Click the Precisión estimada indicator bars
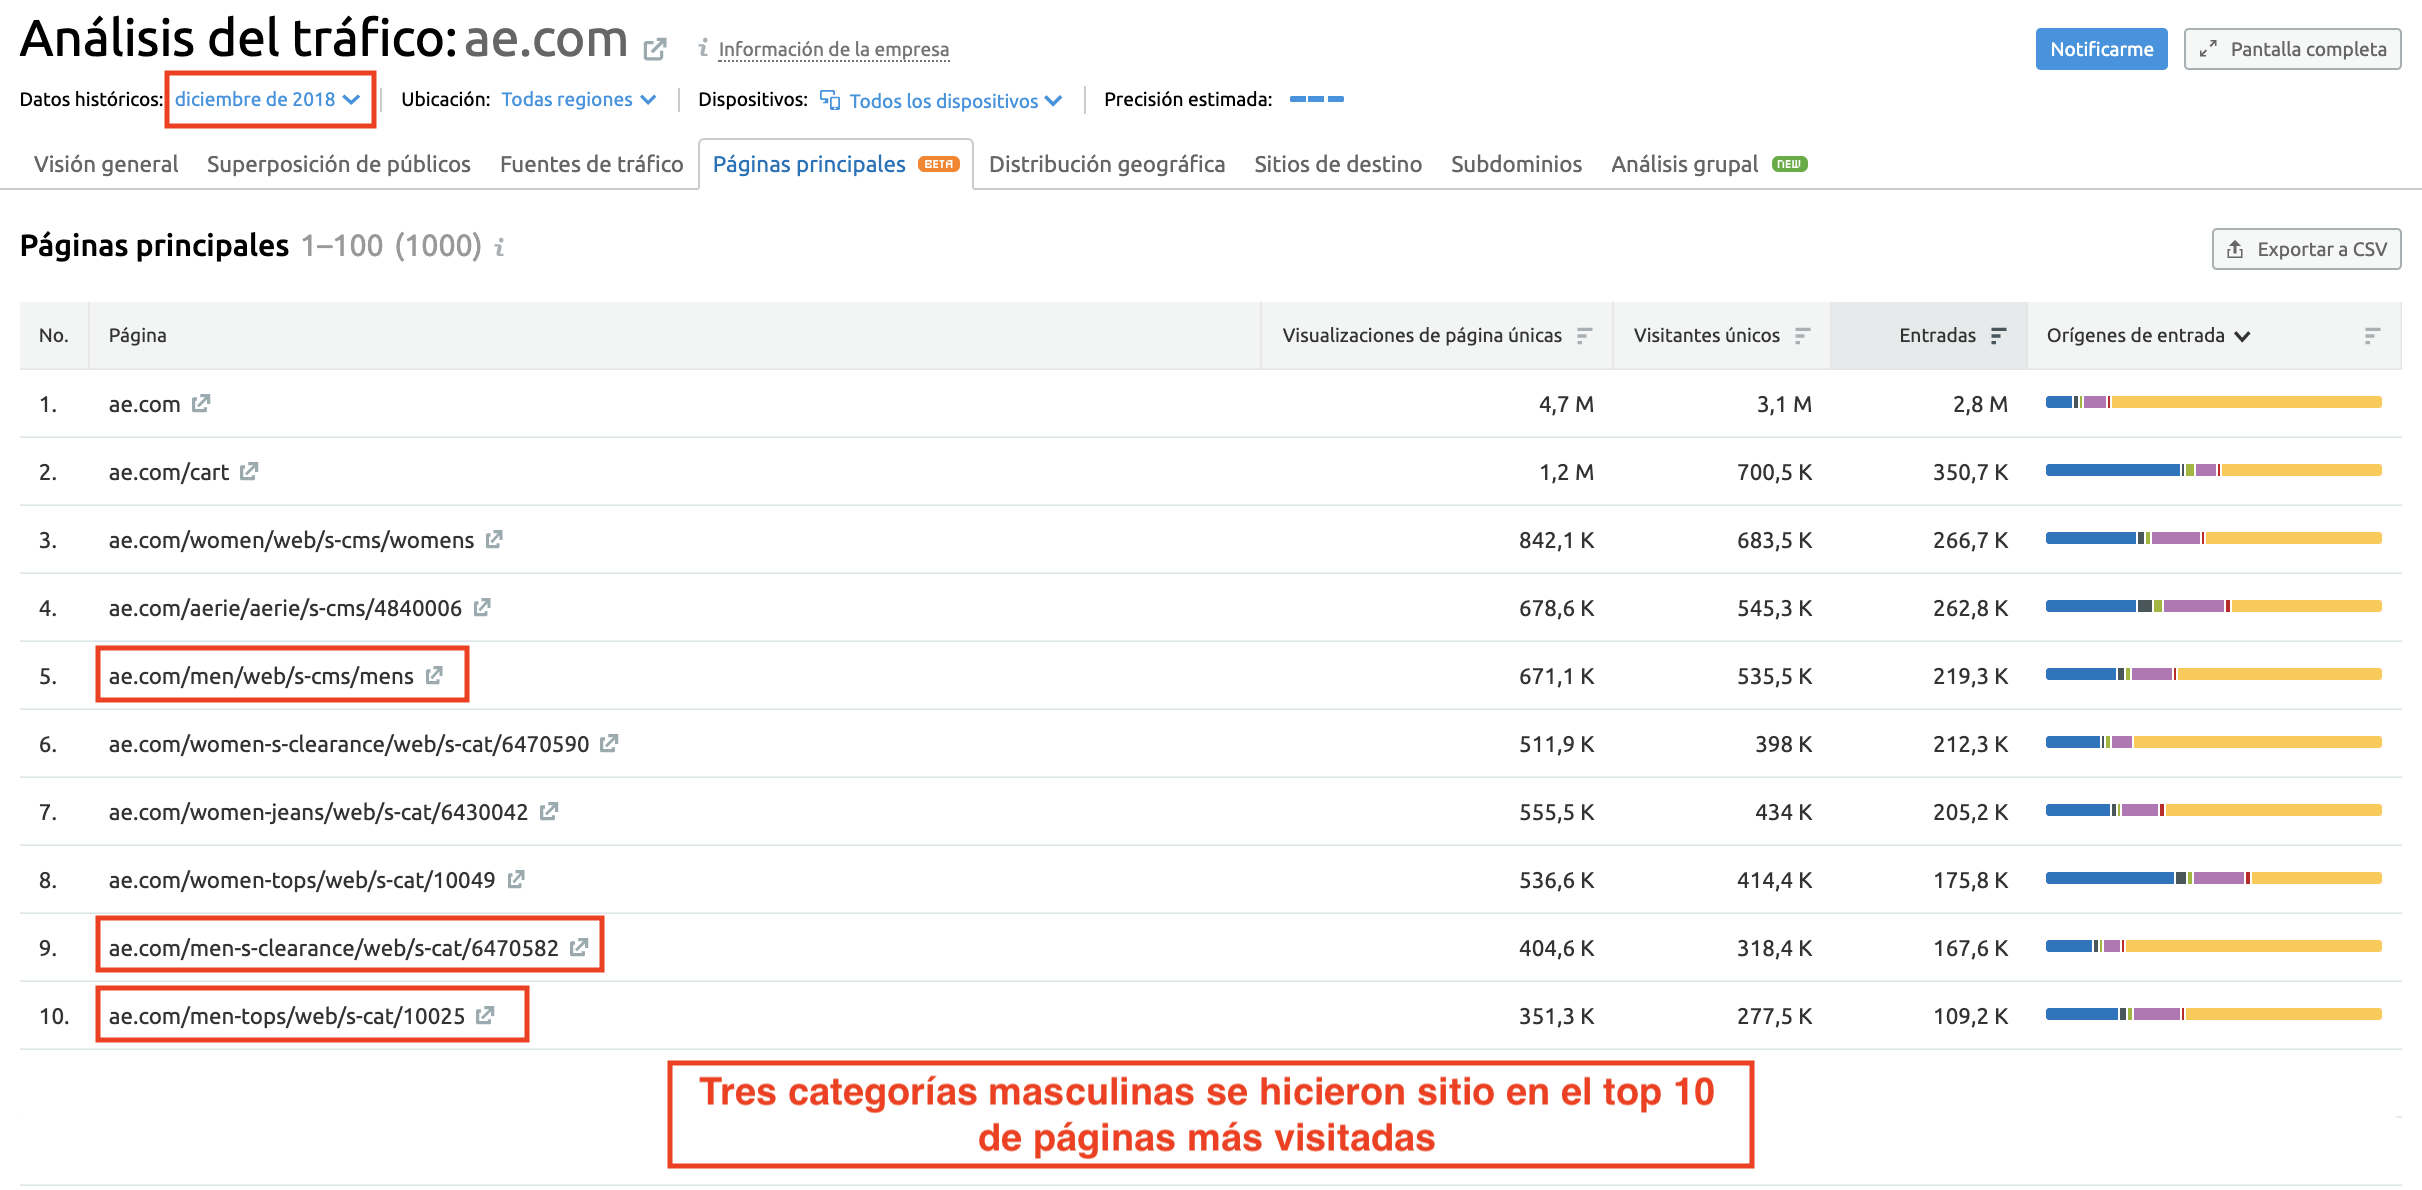Image resolution: width=2422 pixels, height=1190 pixels. pyautogui.click(x=1316, y=99)
